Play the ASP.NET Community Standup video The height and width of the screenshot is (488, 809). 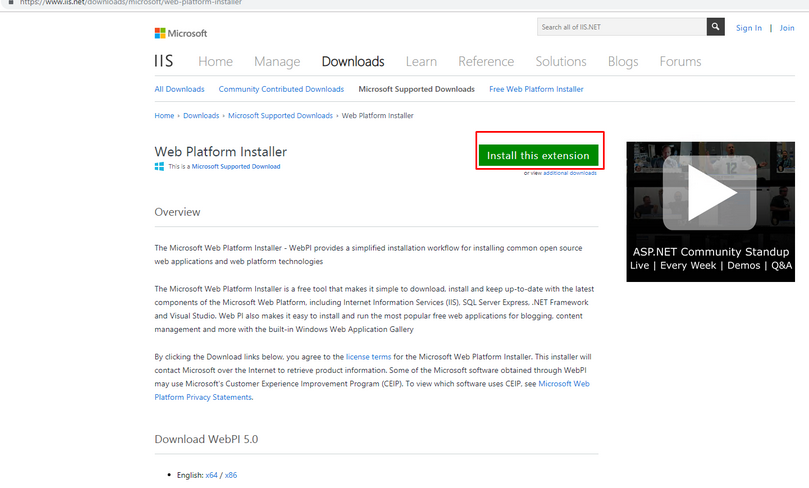(710, 192)
